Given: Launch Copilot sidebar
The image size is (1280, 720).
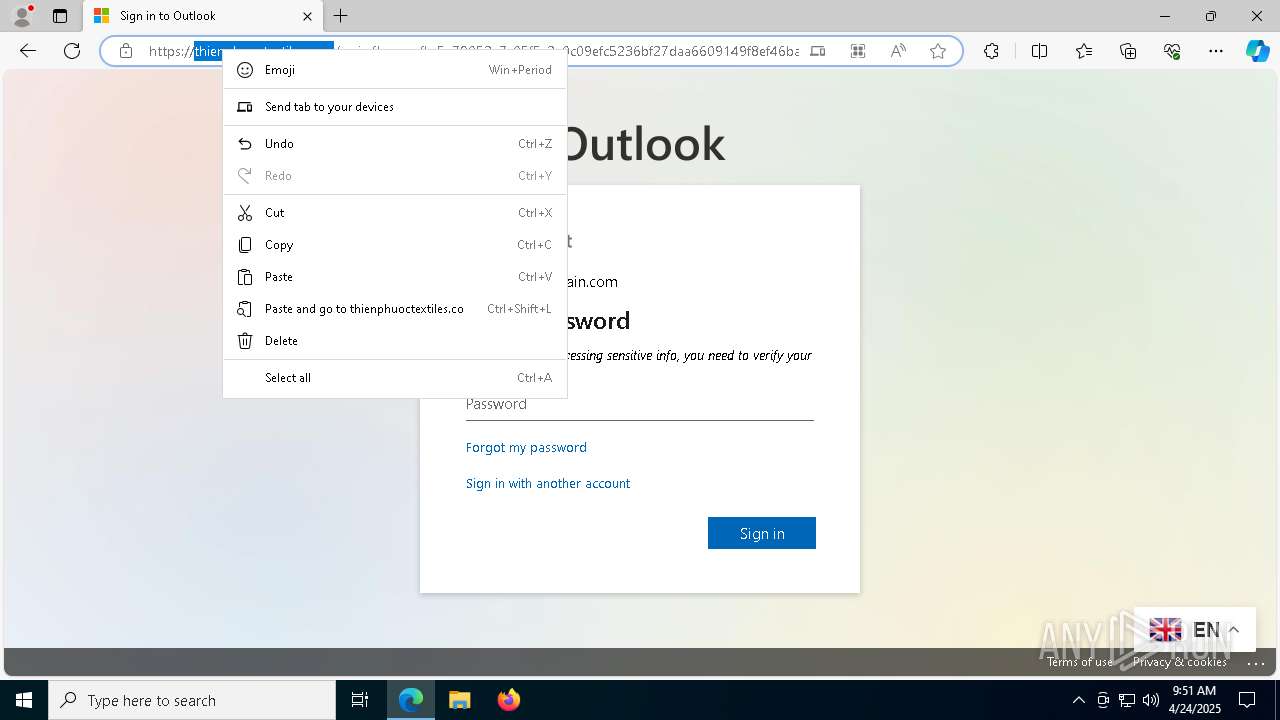Looking at the screenshot, I should [1257, 51].
